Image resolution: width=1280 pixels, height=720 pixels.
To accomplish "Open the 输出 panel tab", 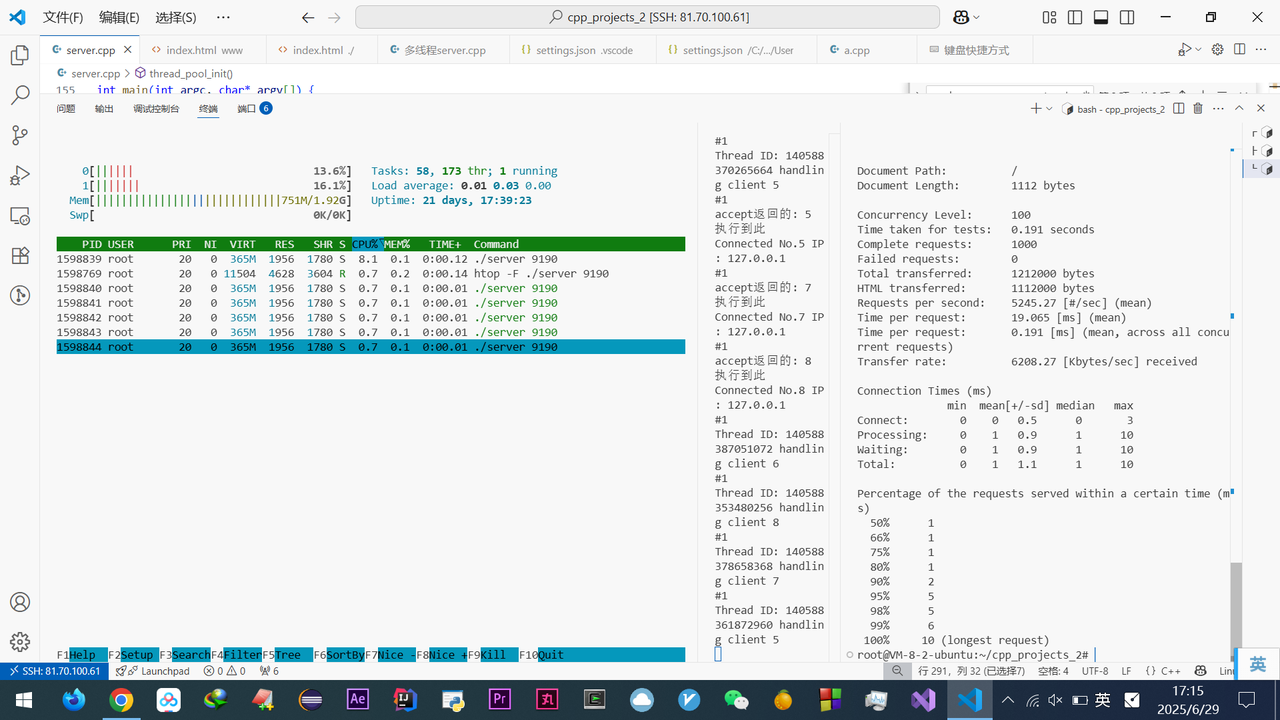I will click(104, 109).
